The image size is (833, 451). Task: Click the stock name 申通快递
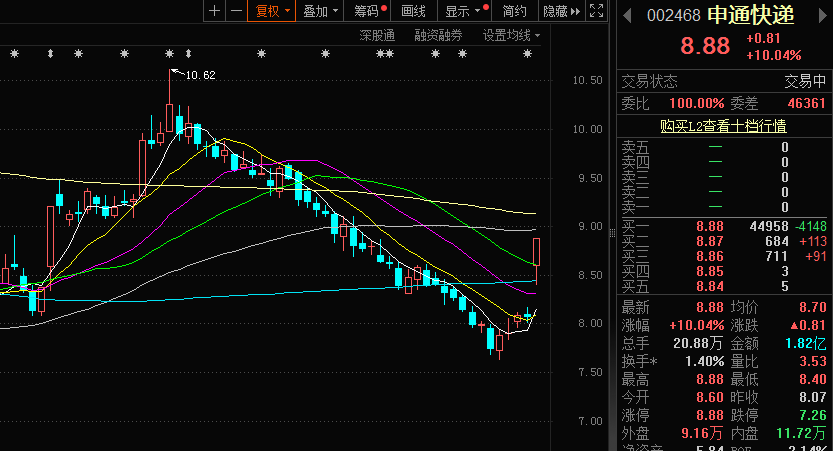point(751,15)
